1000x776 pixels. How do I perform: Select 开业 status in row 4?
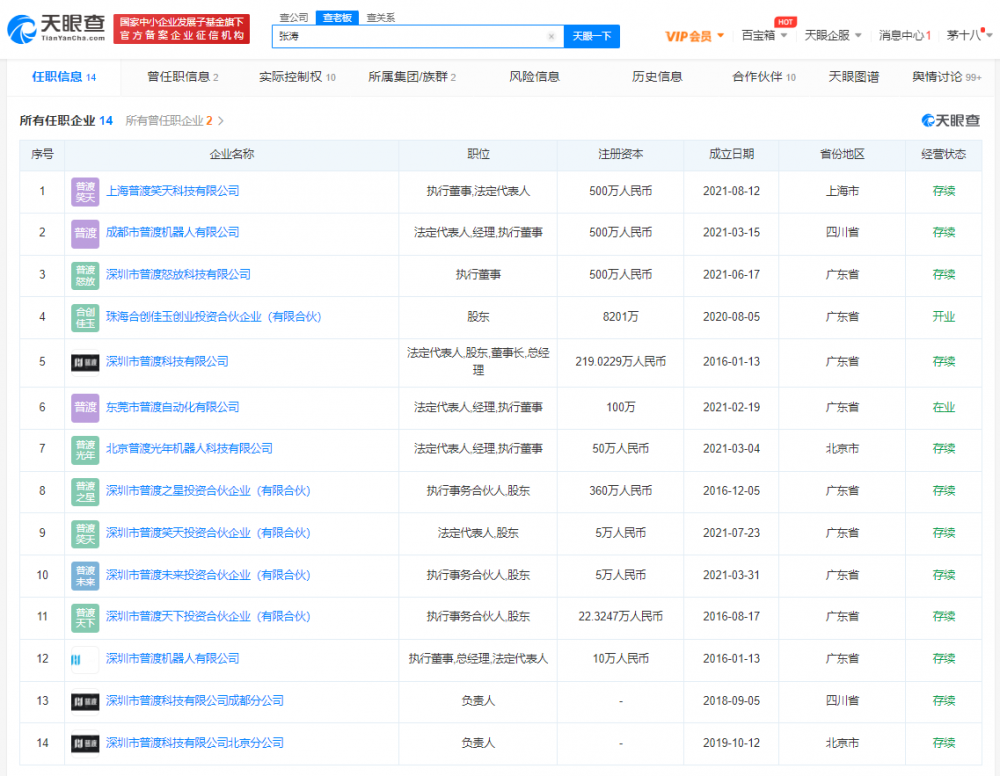pyautogui.click(x=944, y=317)
